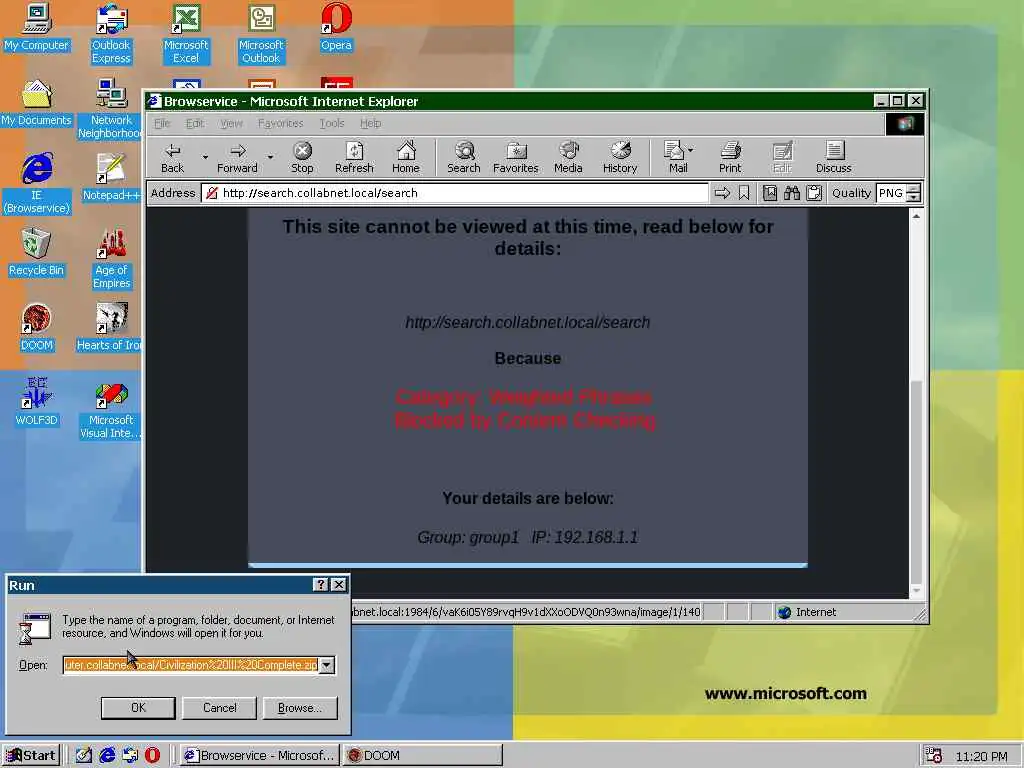The width and height of the screenshot is (1024, 768).
Task: Open the Edit menu
Action: point(195,123)
